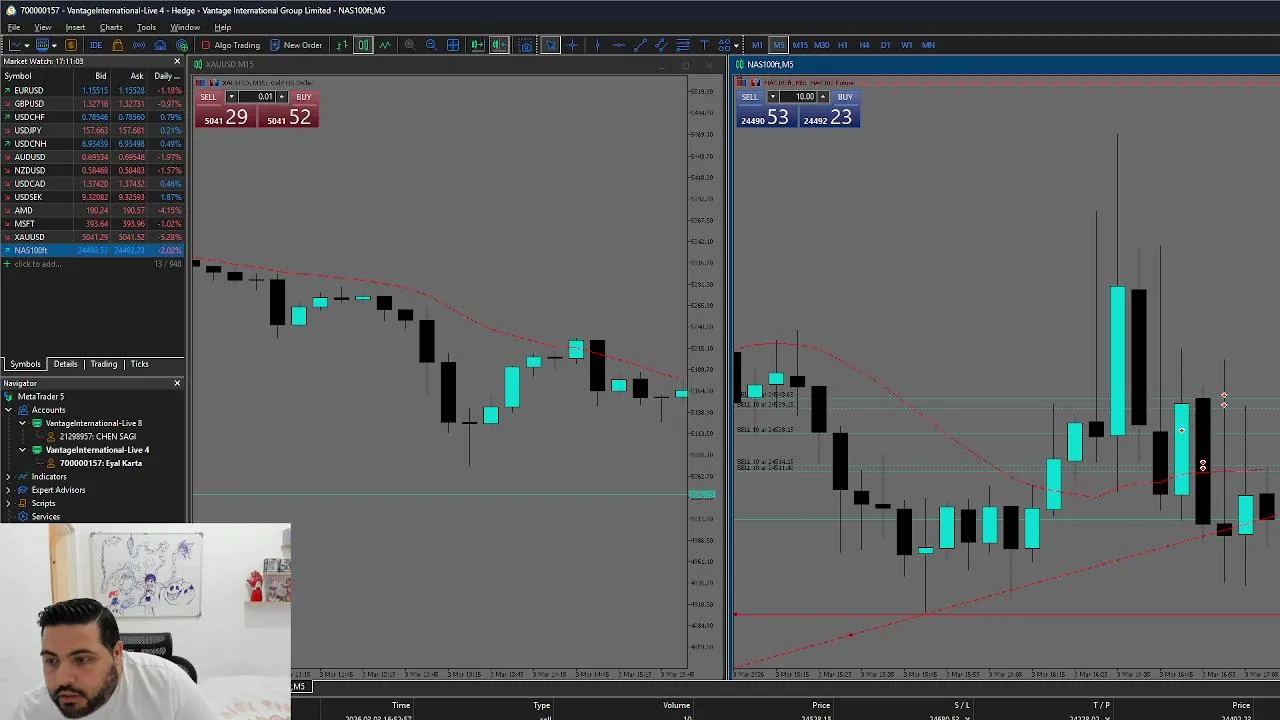Expand the Indicators tree node
This screenshot has height=720, width=1280.
8,477
